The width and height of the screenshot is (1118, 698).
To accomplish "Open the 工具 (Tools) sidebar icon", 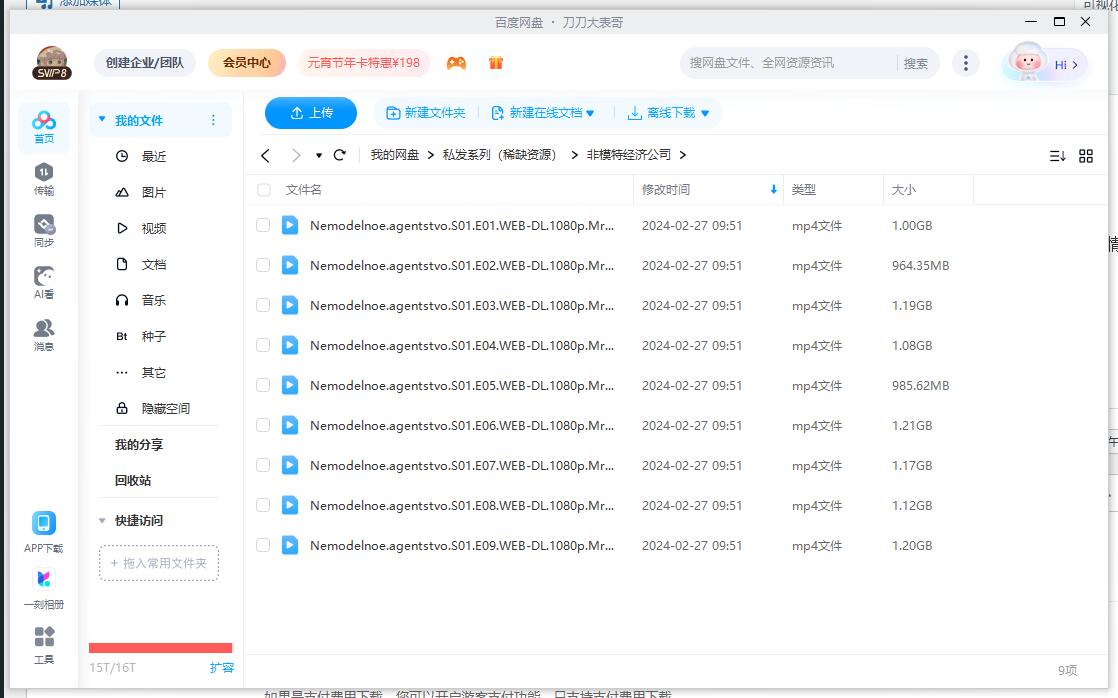I will coord(43,646).
